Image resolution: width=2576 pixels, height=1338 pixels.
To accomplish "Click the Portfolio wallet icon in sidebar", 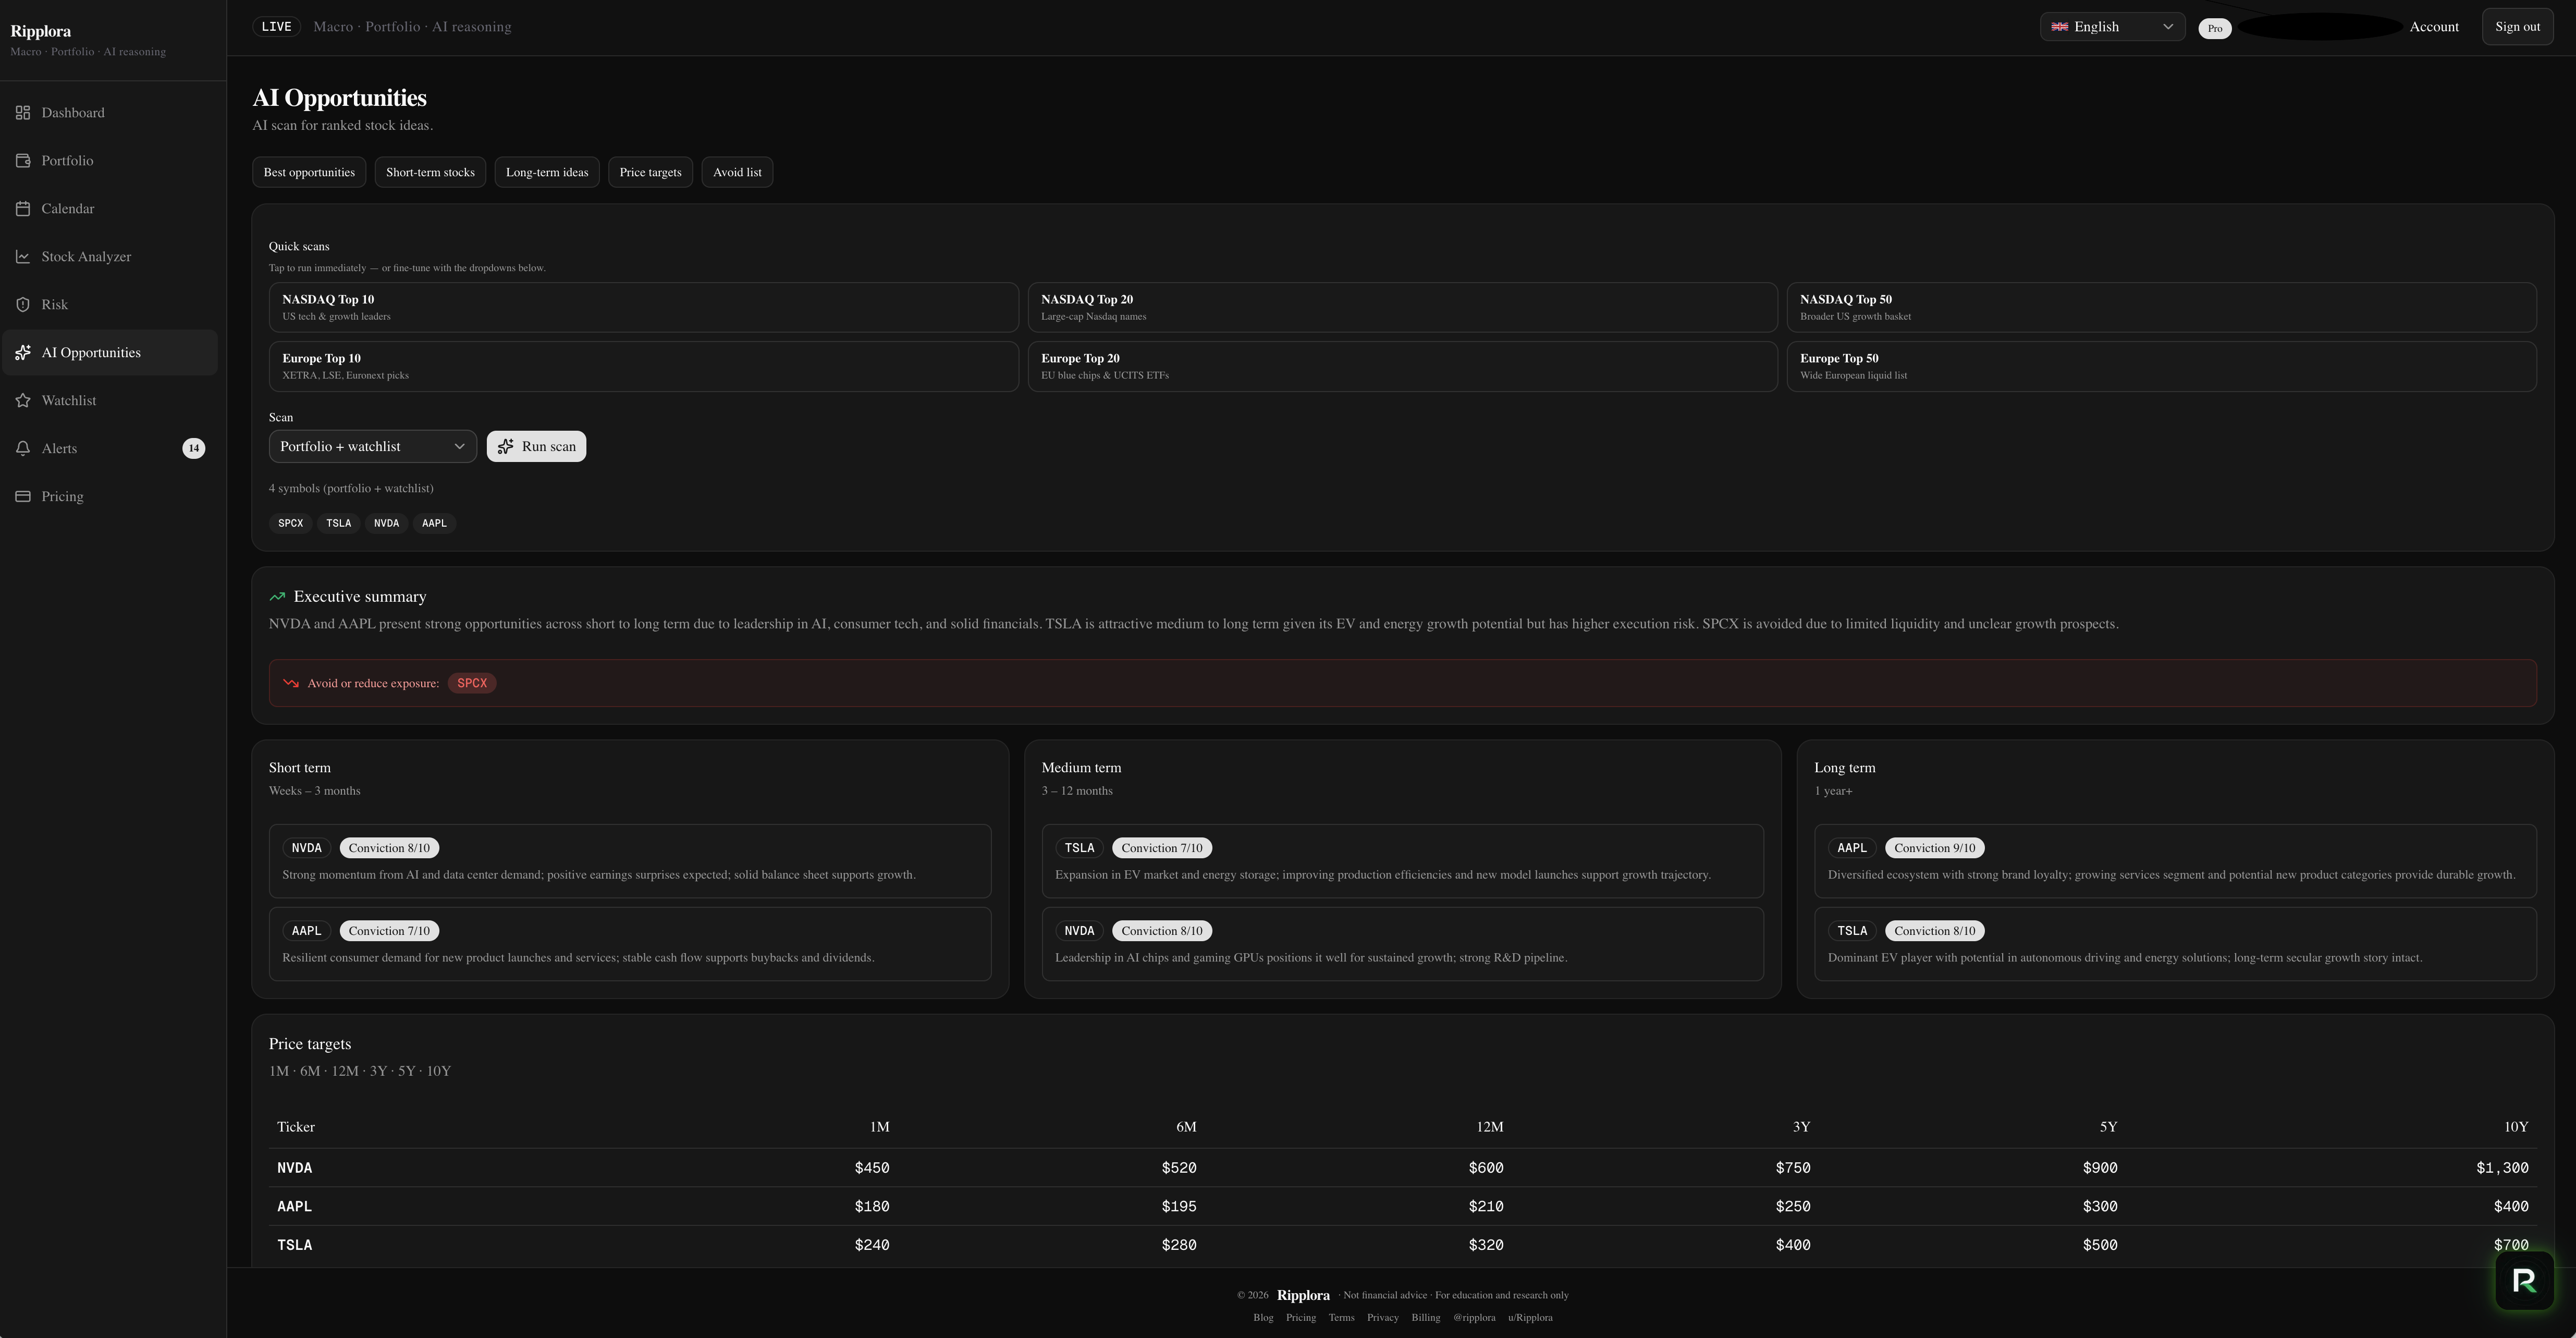I will (x=23, y=160).
